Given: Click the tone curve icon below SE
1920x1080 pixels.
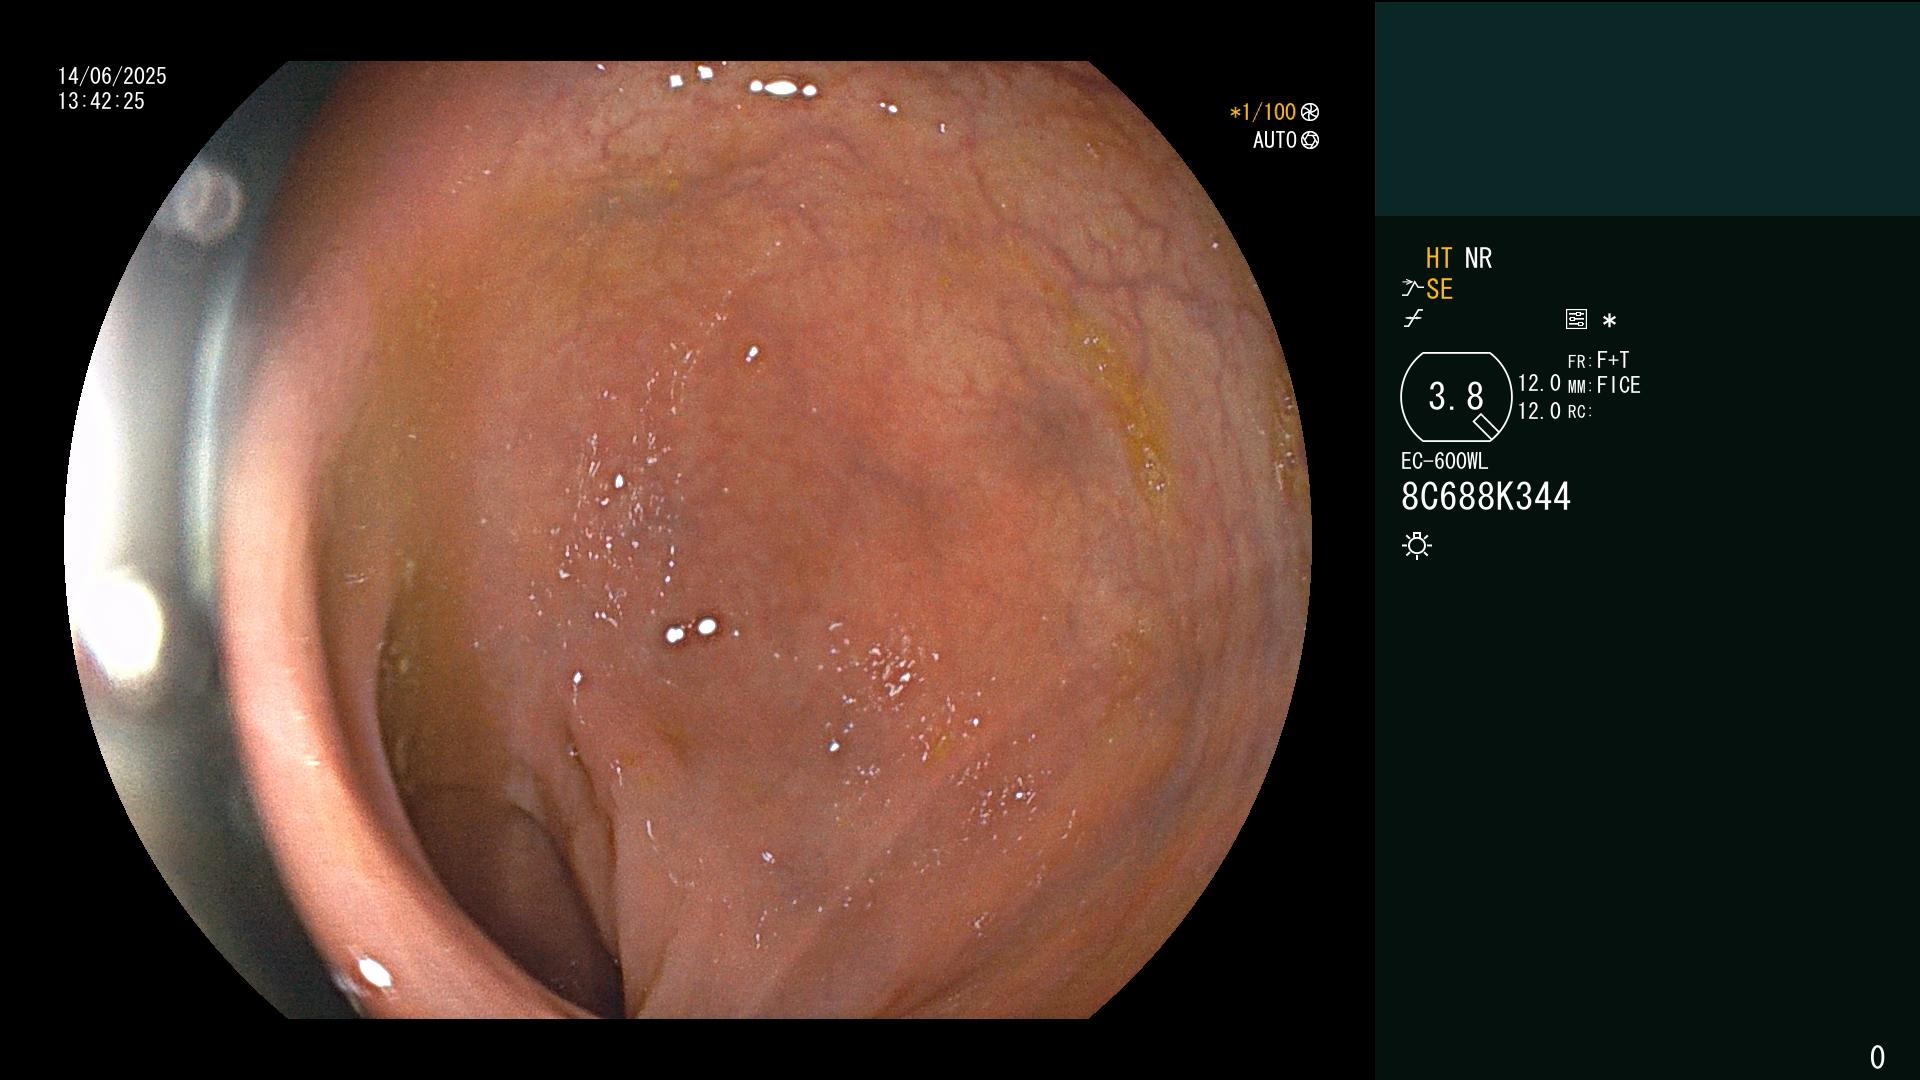Looking at the screenshot, I should 1413,319.
